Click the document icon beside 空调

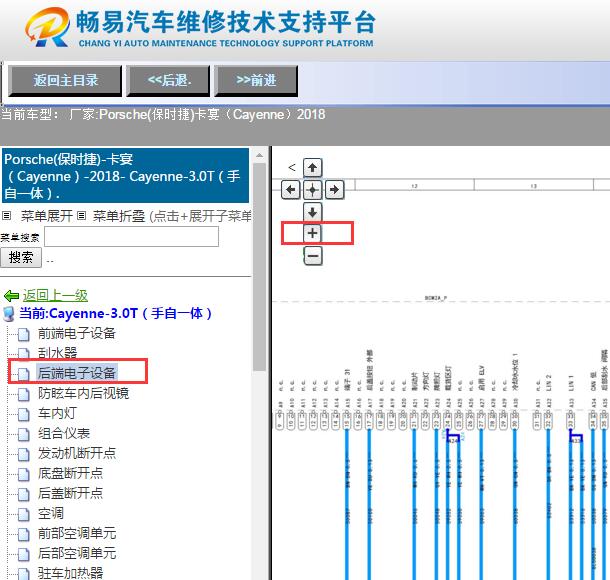coord(23,514)
